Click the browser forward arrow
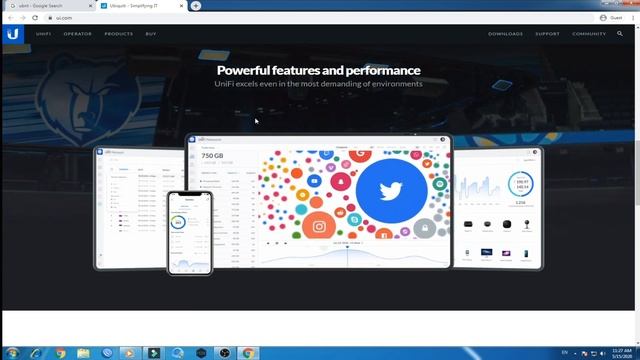This screenshot has height=360, width=640. coord(23,18)
